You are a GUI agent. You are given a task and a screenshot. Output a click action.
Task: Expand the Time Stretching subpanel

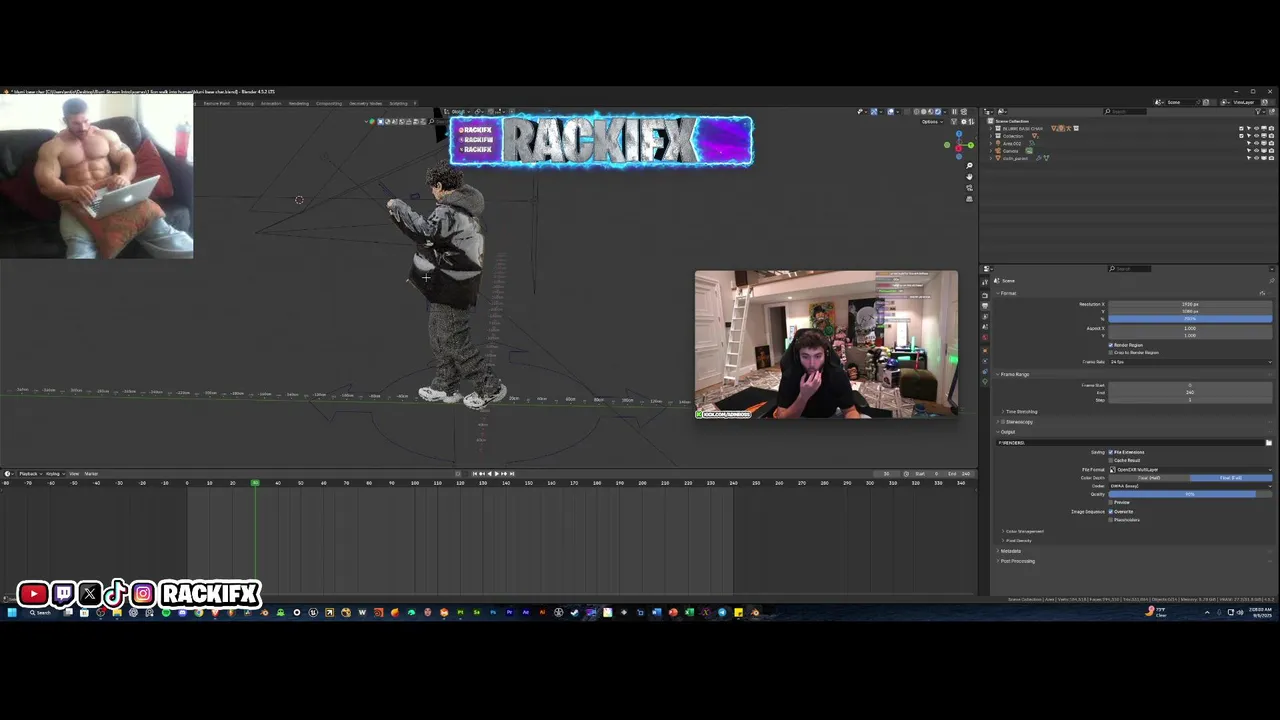[x=1020, y=412]
